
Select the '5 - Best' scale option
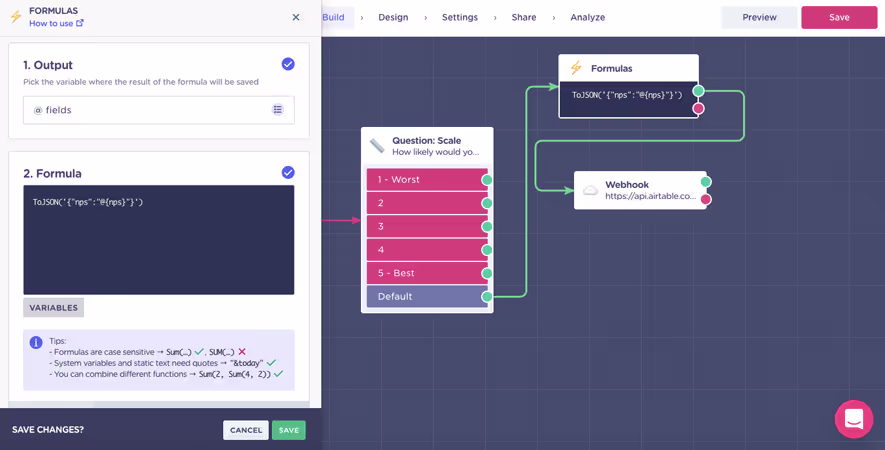point(427,273)
